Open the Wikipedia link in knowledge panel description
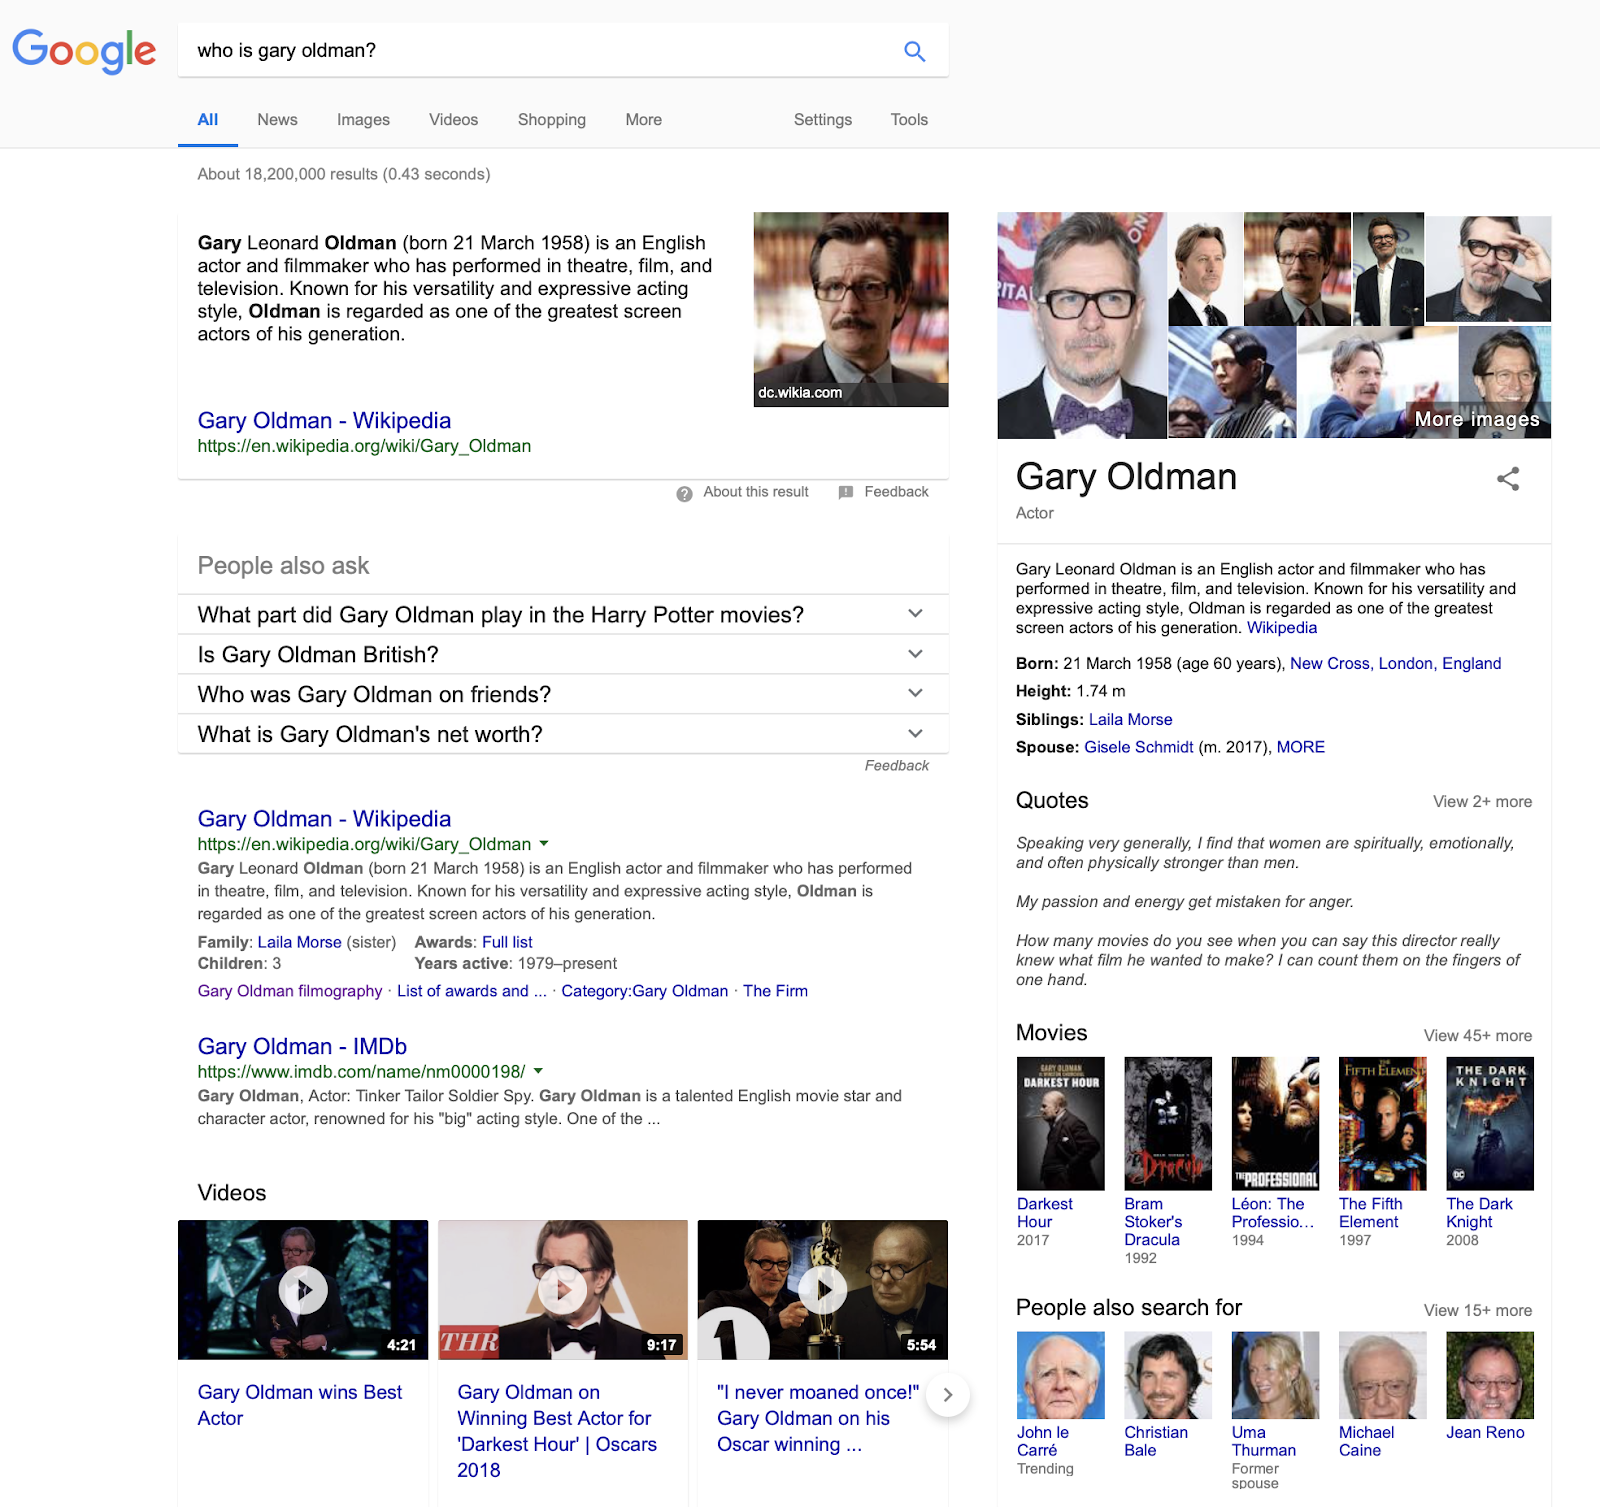 1282,628
